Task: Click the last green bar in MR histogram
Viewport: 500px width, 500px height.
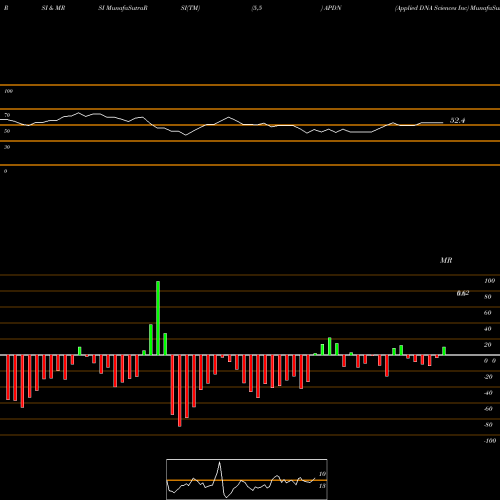Action: (x=444, y=351)
